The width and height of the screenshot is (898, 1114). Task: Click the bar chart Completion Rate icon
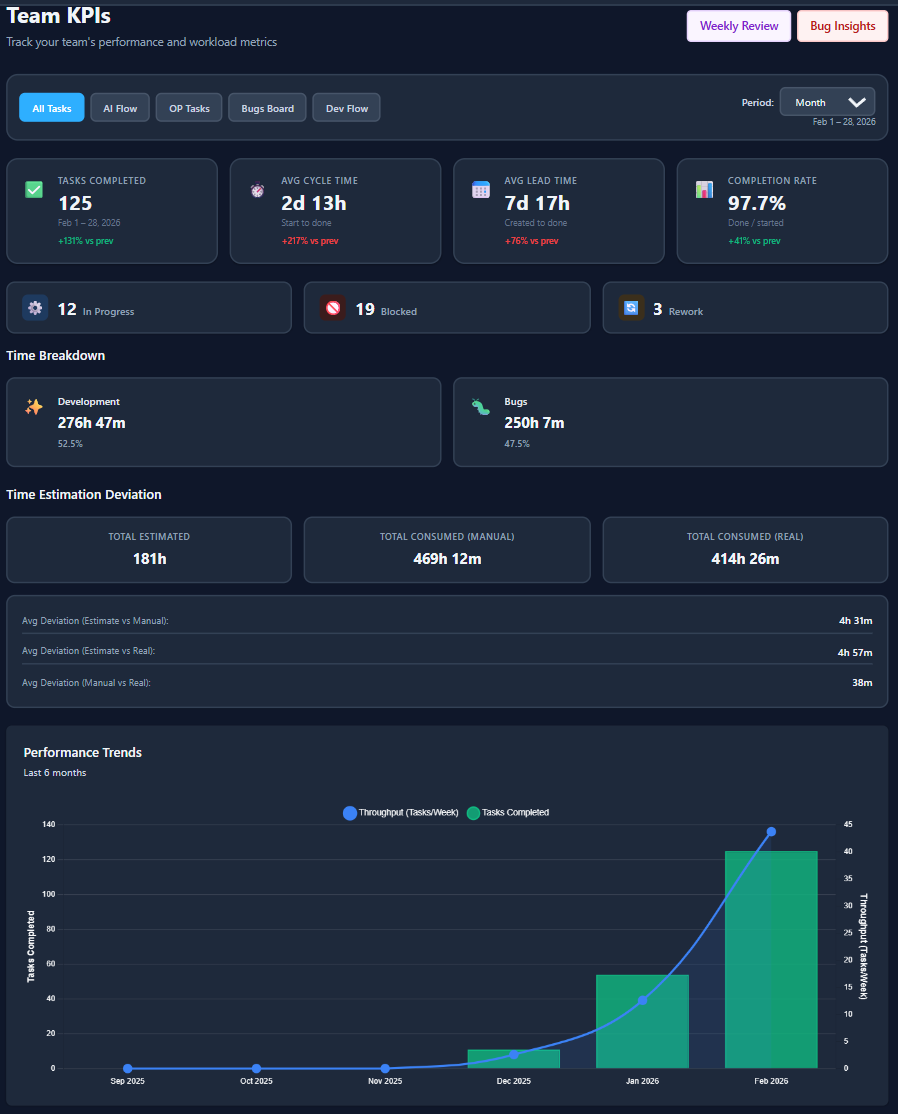(x=704, y=190)
